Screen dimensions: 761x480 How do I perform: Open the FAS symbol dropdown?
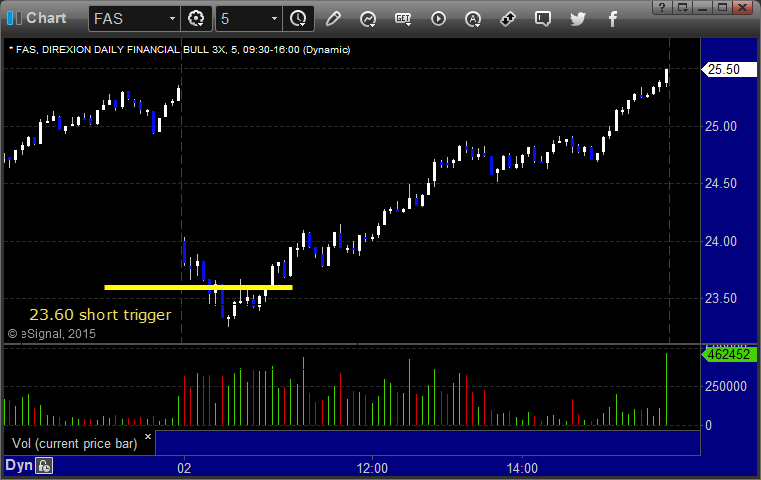click(172, 19)
